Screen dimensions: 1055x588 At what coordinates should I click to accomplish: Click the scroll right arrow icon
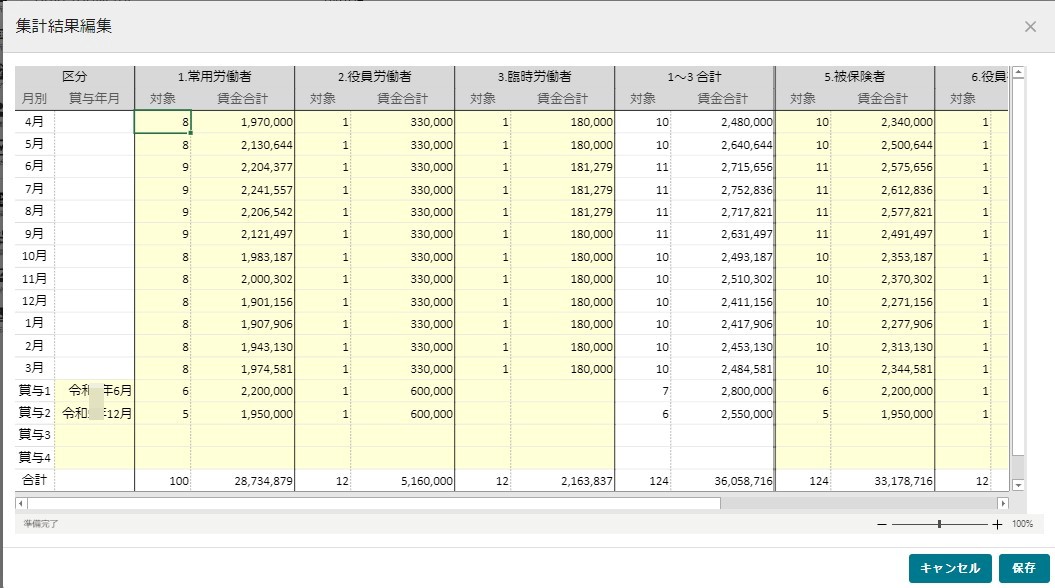point(1003,503)
